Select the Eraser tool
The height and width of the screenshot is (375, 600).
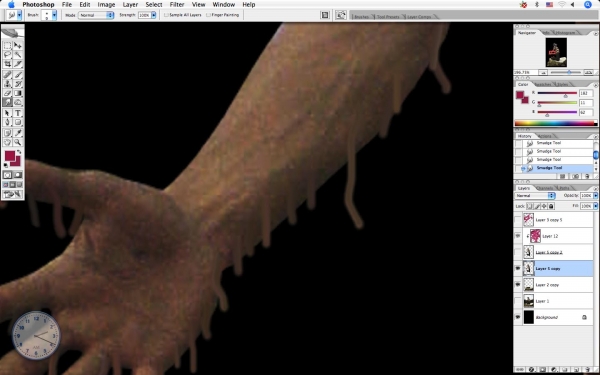click(x=7, y=93)
